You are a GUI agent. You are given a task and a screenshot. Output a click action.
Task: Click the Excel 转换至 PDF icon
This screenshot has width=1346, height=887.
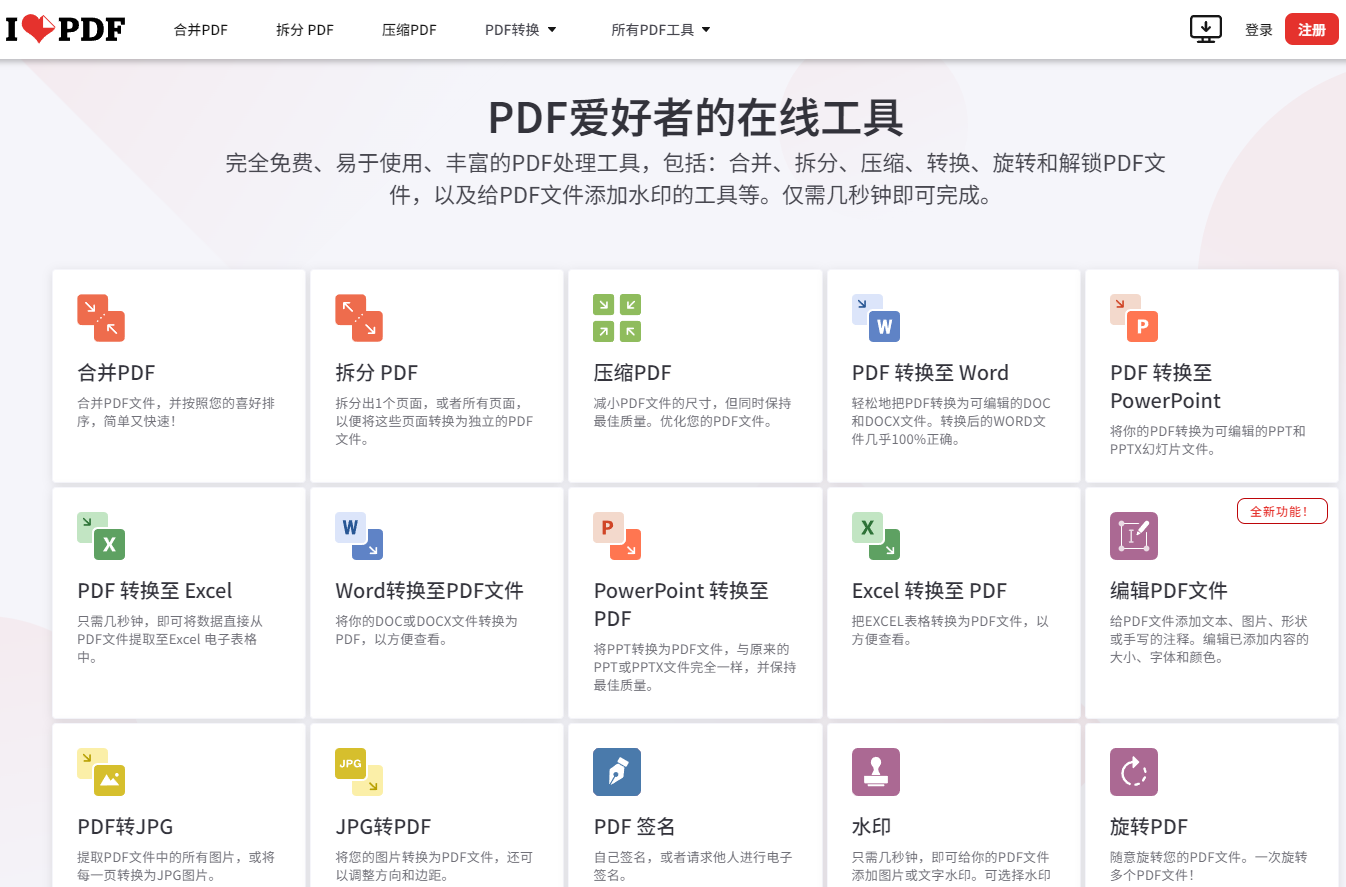876,536
